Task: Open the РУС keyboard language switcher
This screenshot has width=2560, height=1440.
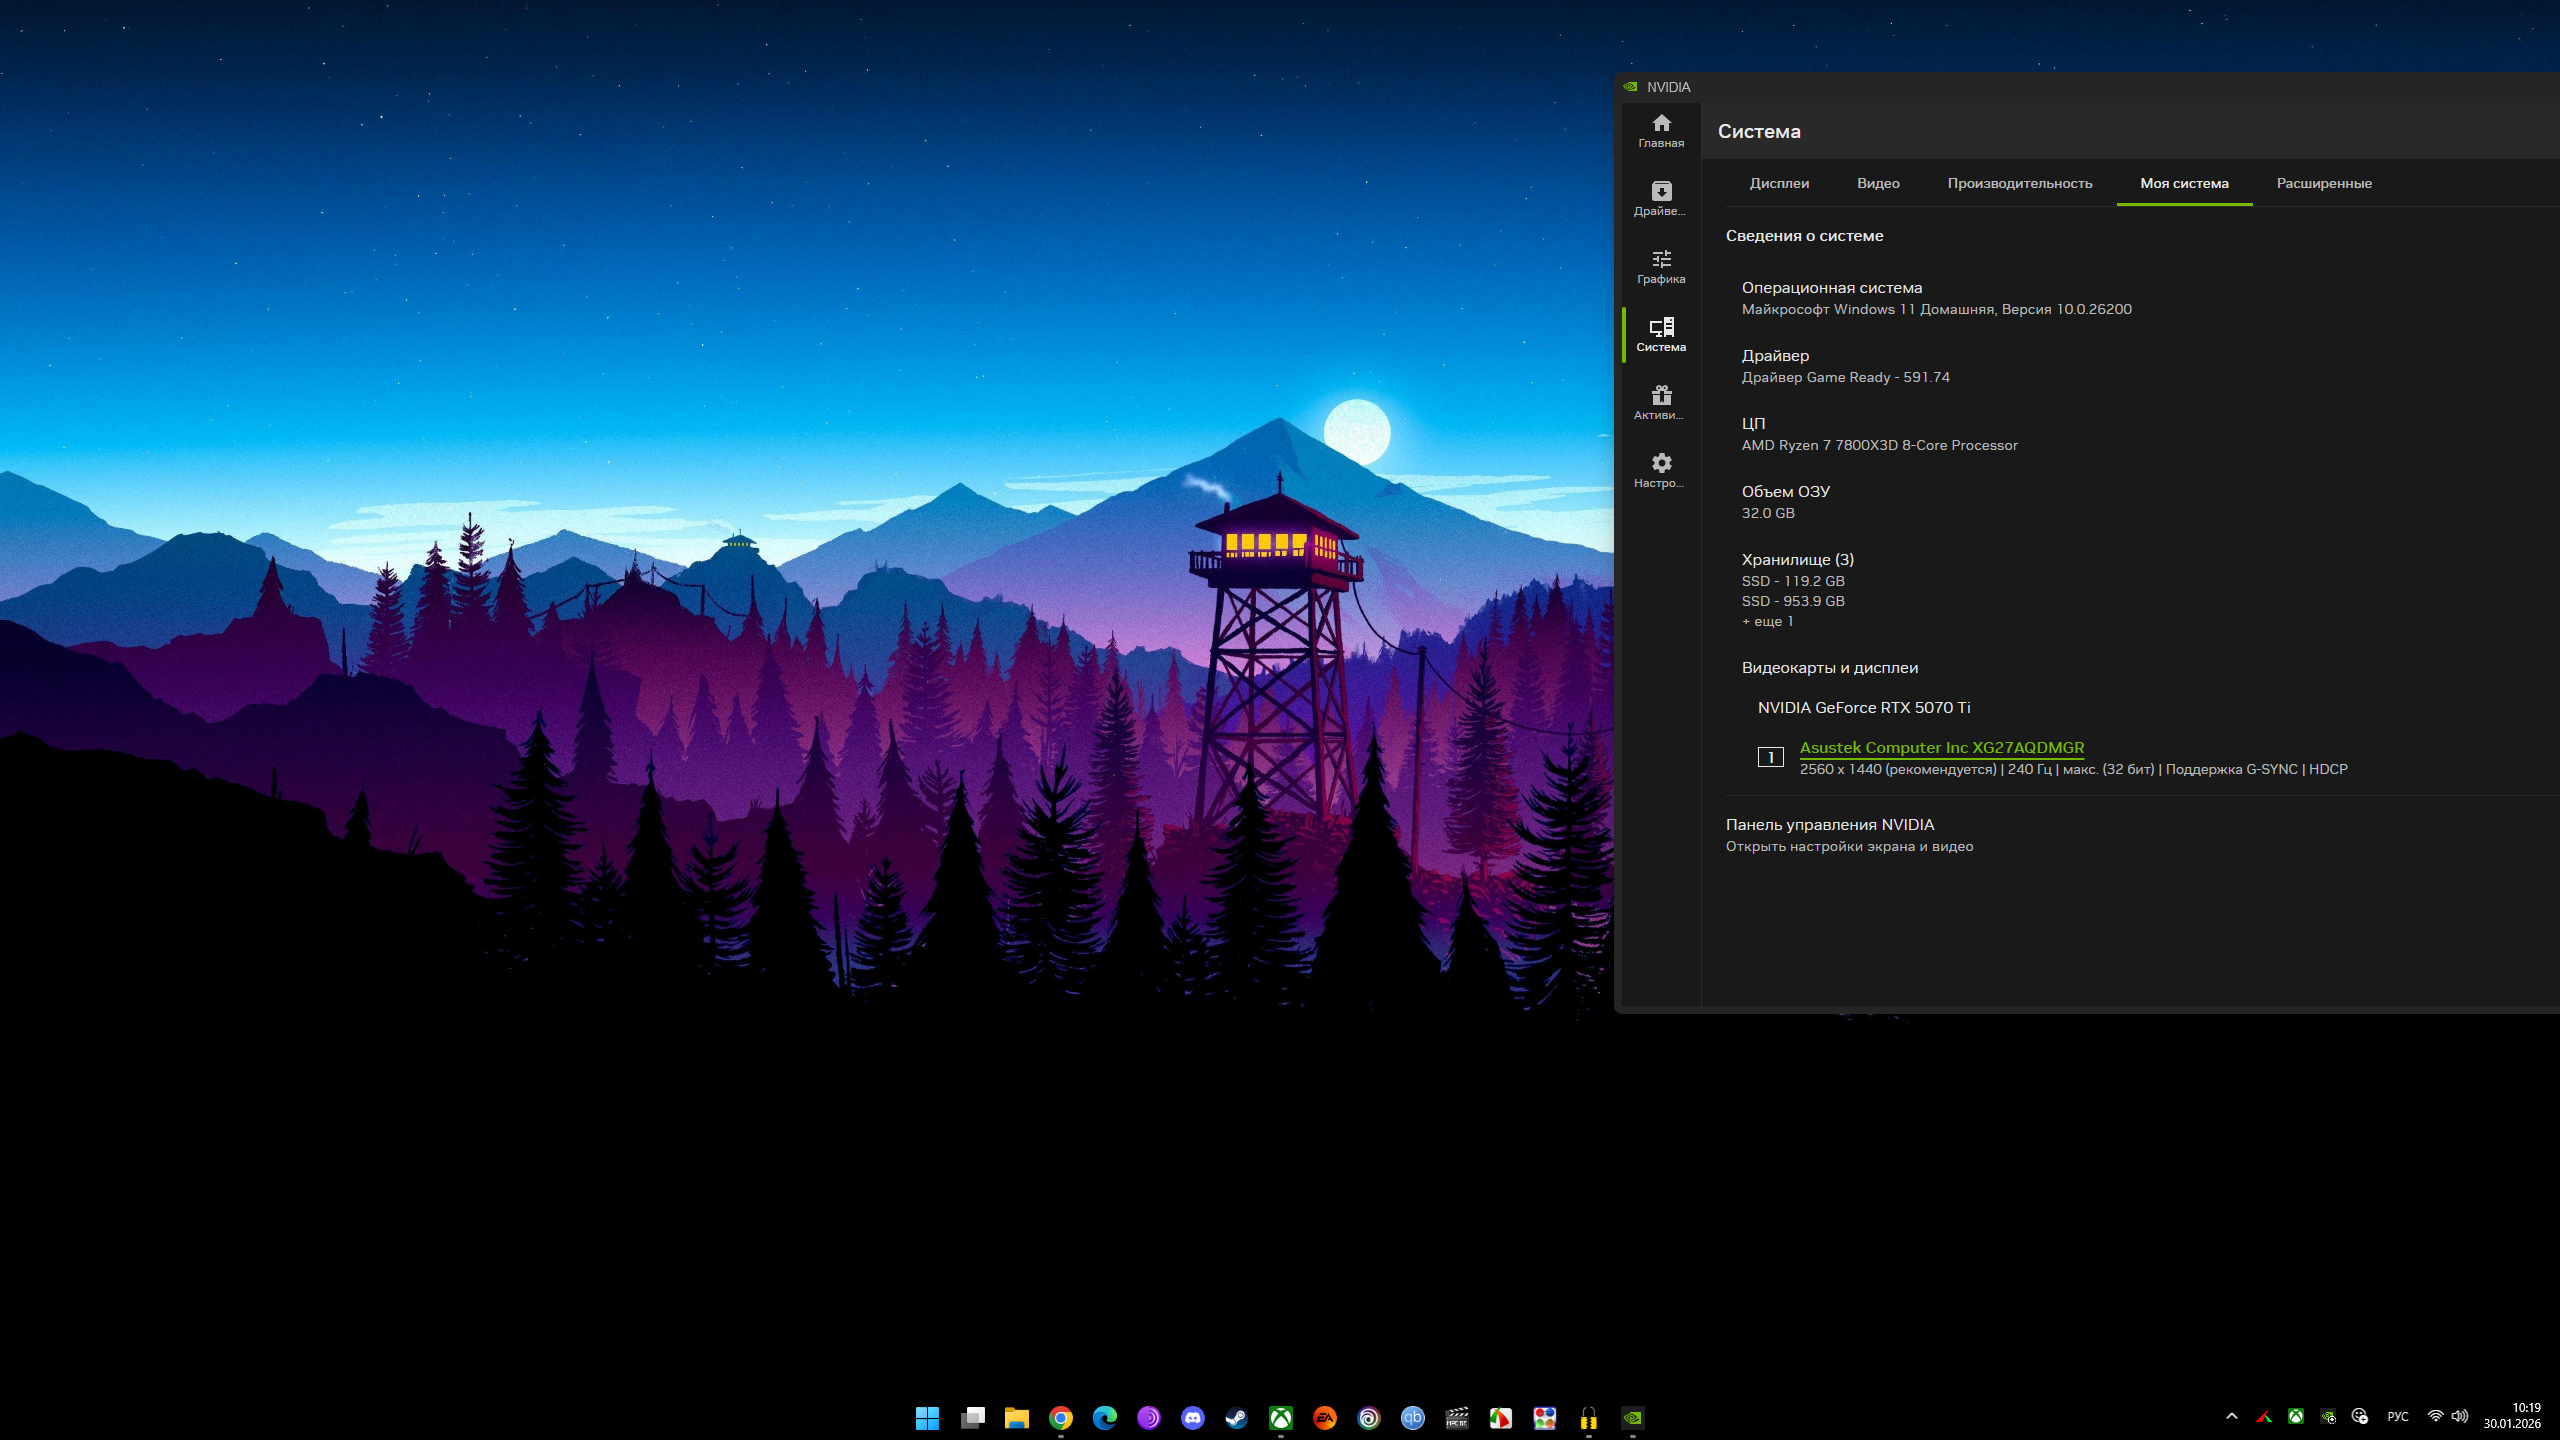Action: (x=2397, y=1416)
